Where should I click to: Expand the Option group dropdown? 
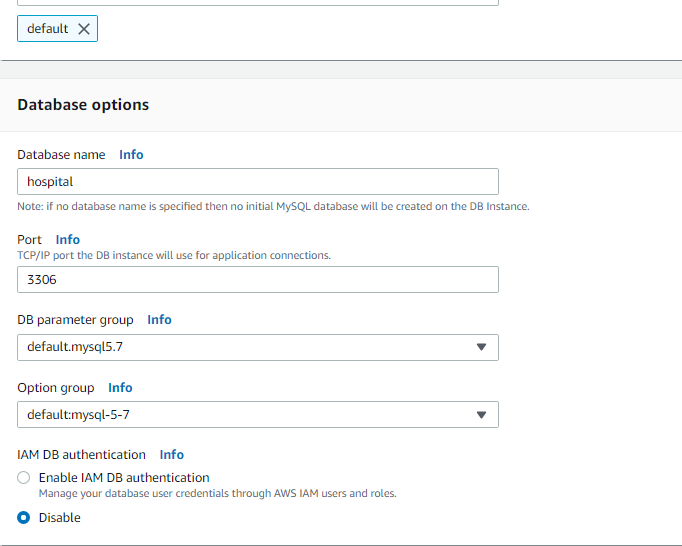coord(258,414)
